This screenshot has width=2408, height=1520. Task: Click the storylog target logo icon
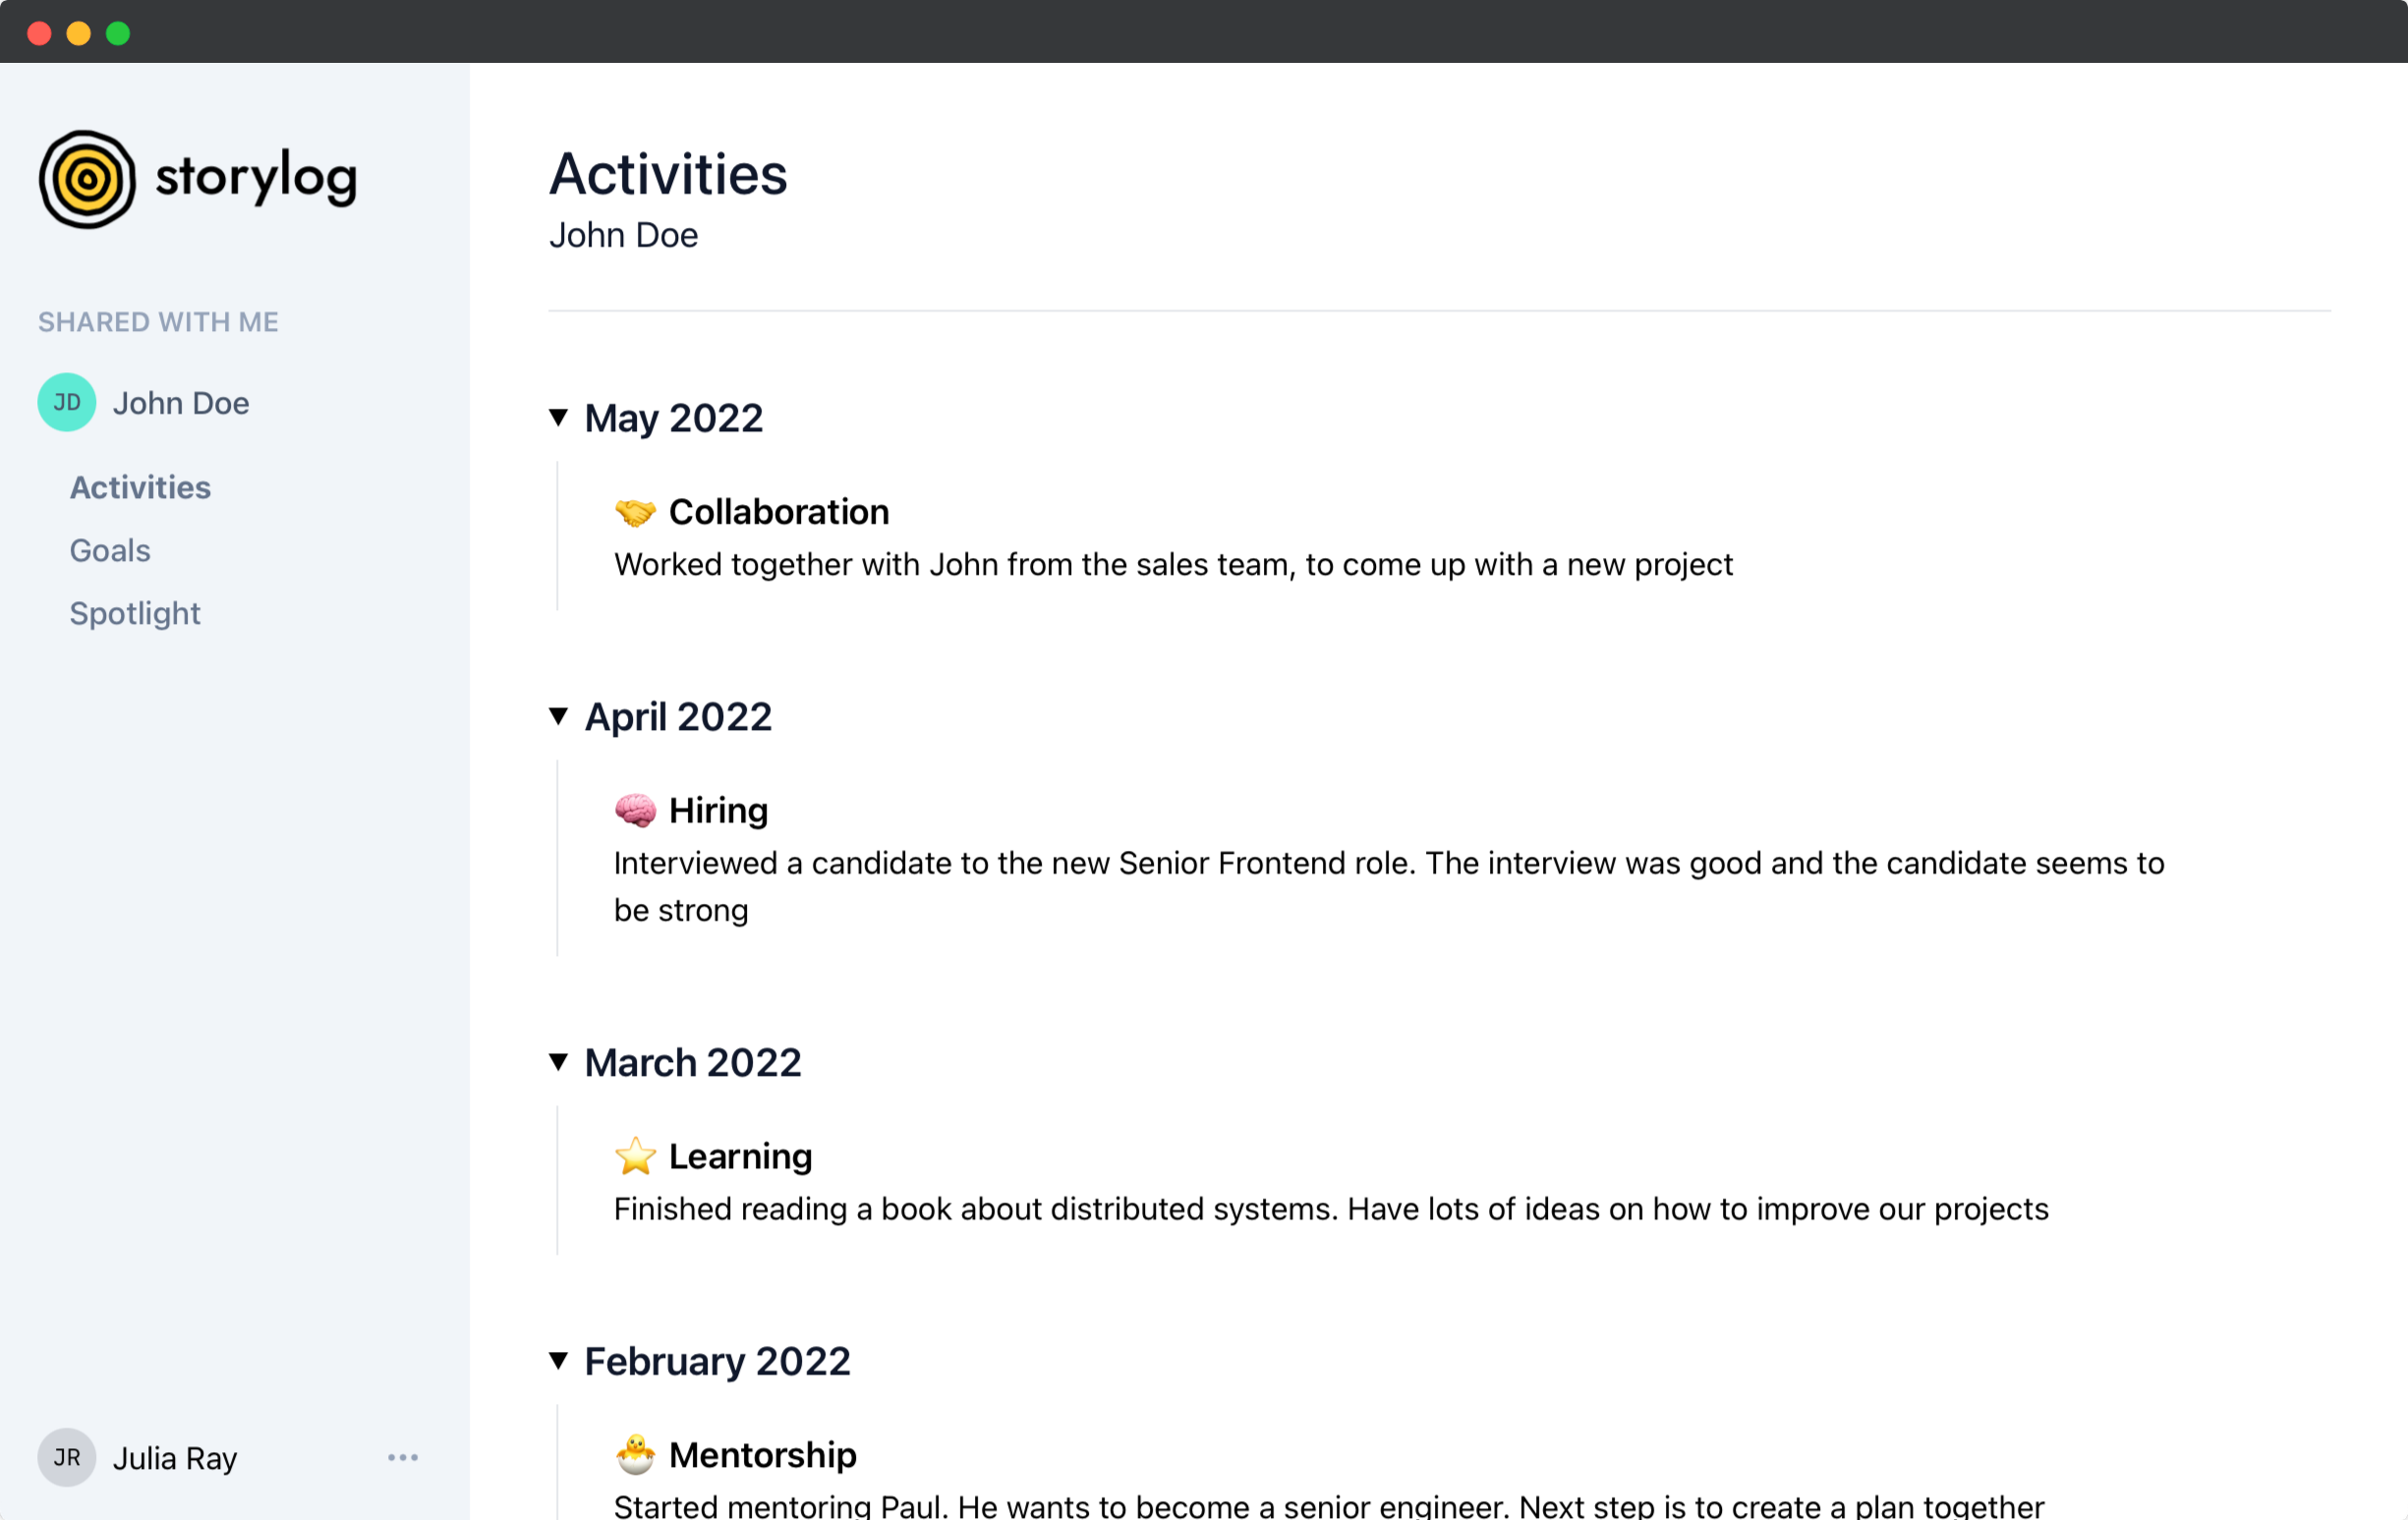(x=87, y=179)
